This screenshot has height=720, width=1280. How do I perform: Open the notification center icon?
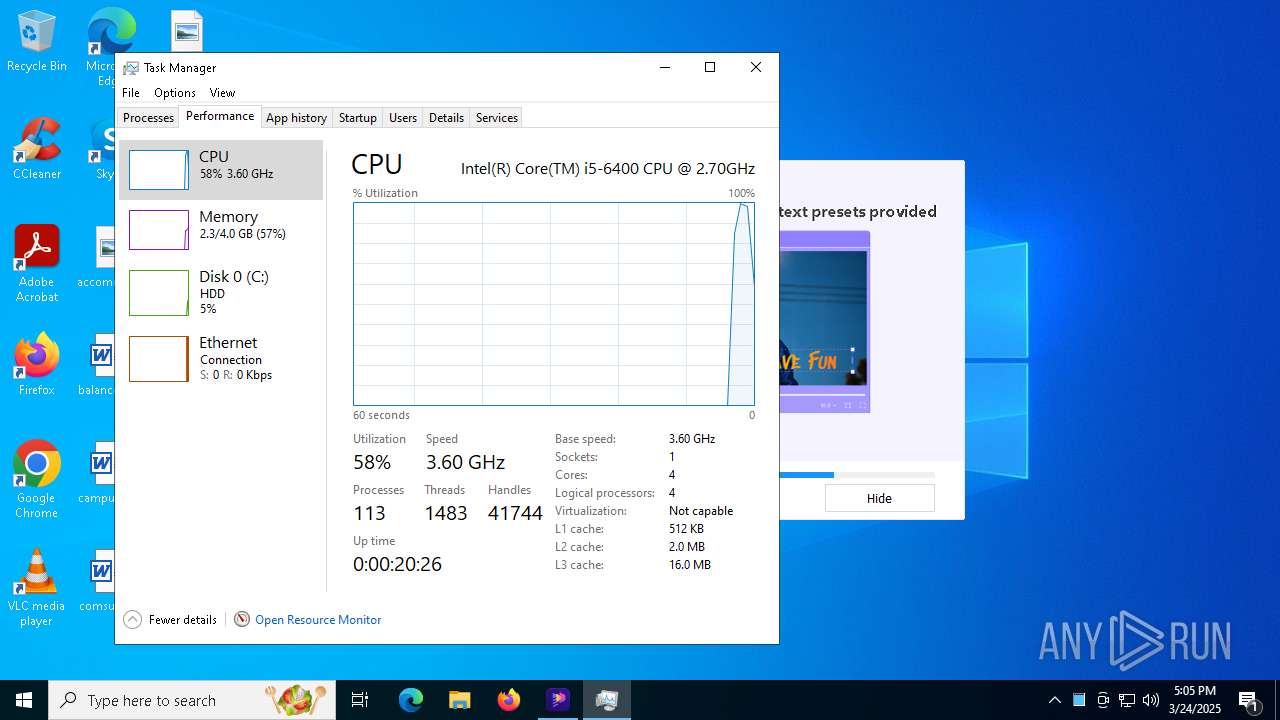(x=1248, y=700)
